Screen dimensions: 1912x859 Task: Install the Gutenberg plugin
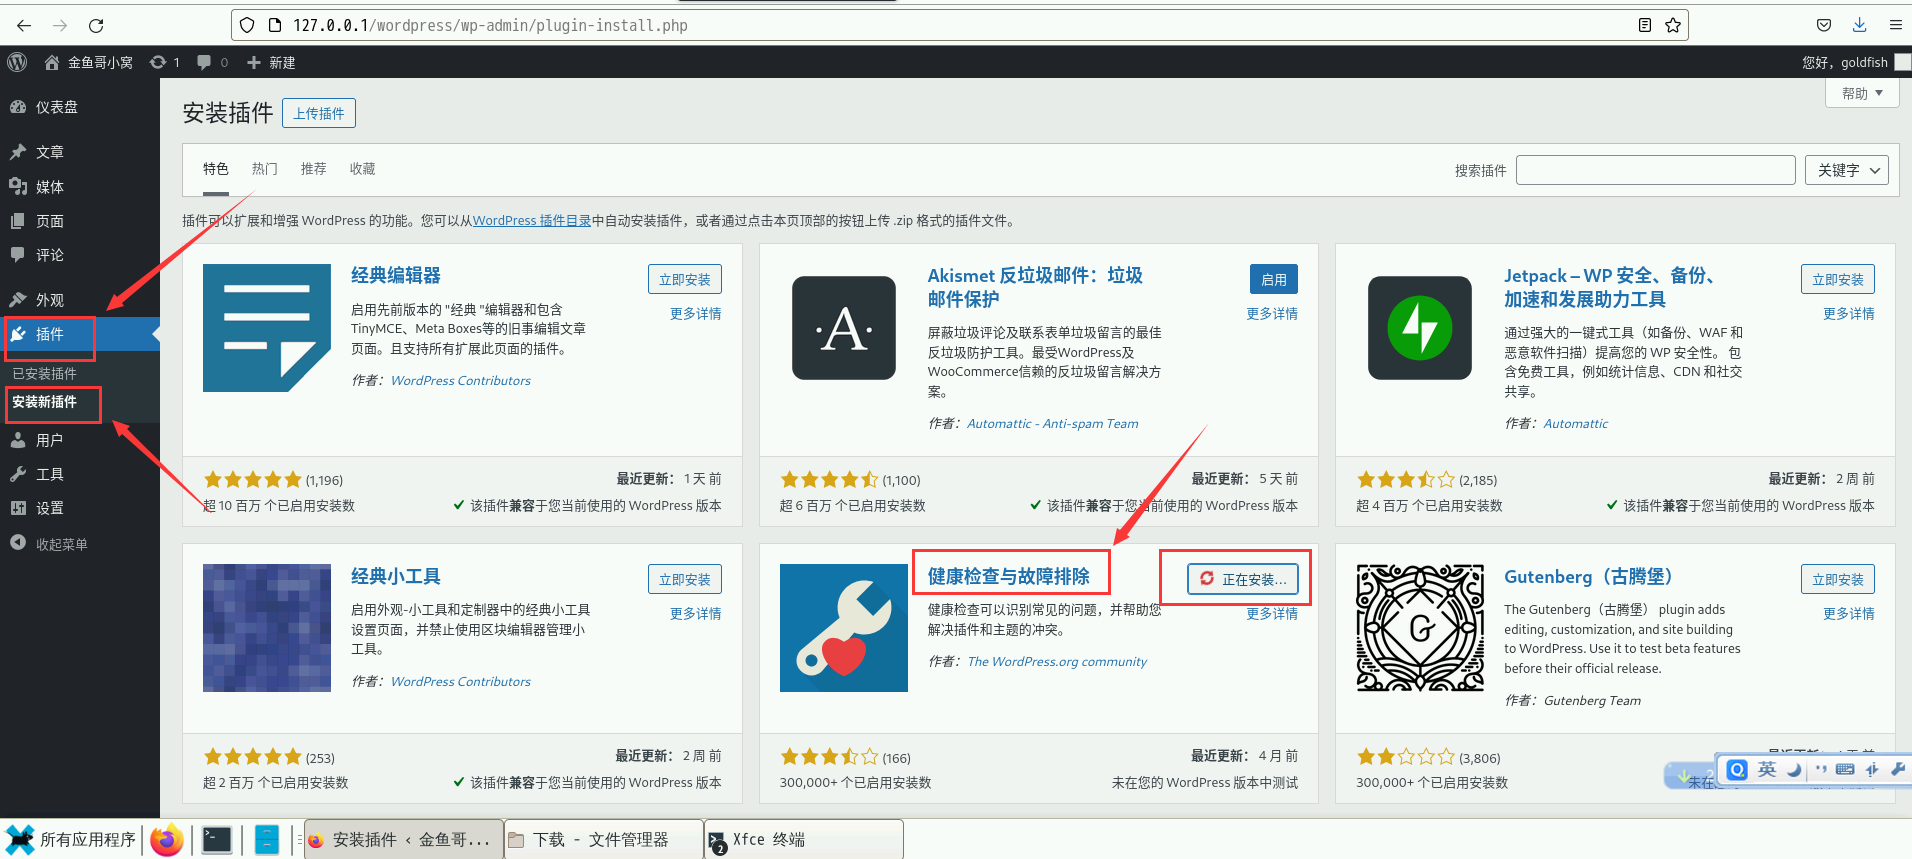pyautogui.click(x=1838, y=579)
